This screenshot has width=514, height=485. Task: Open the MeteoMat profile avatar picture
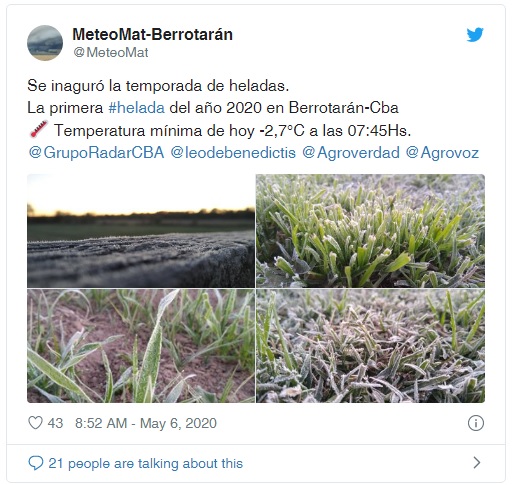[45, 43]
